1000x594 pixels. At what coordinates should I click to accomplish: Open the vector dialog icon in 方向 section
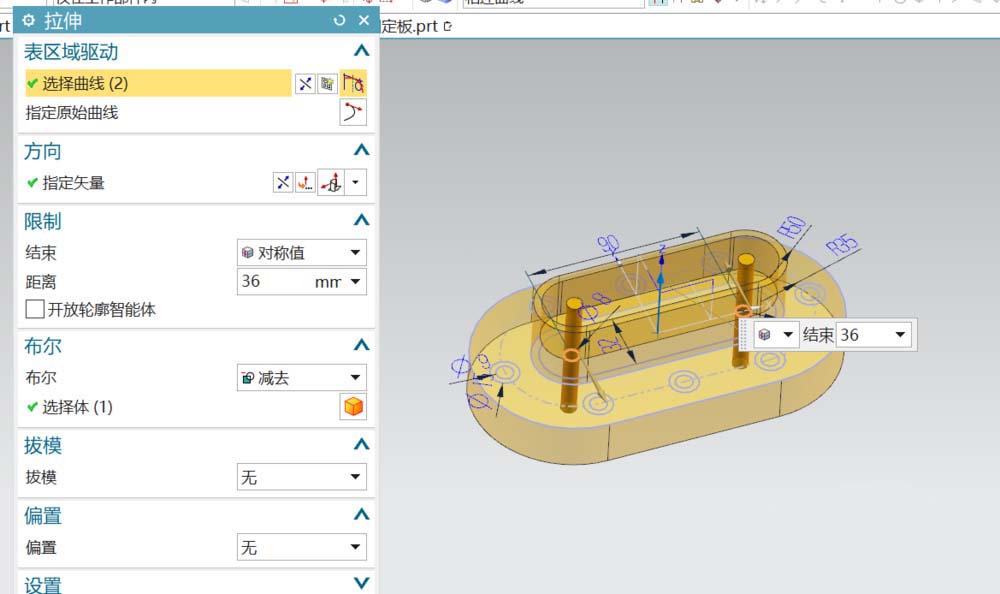(x=305, y=183)
